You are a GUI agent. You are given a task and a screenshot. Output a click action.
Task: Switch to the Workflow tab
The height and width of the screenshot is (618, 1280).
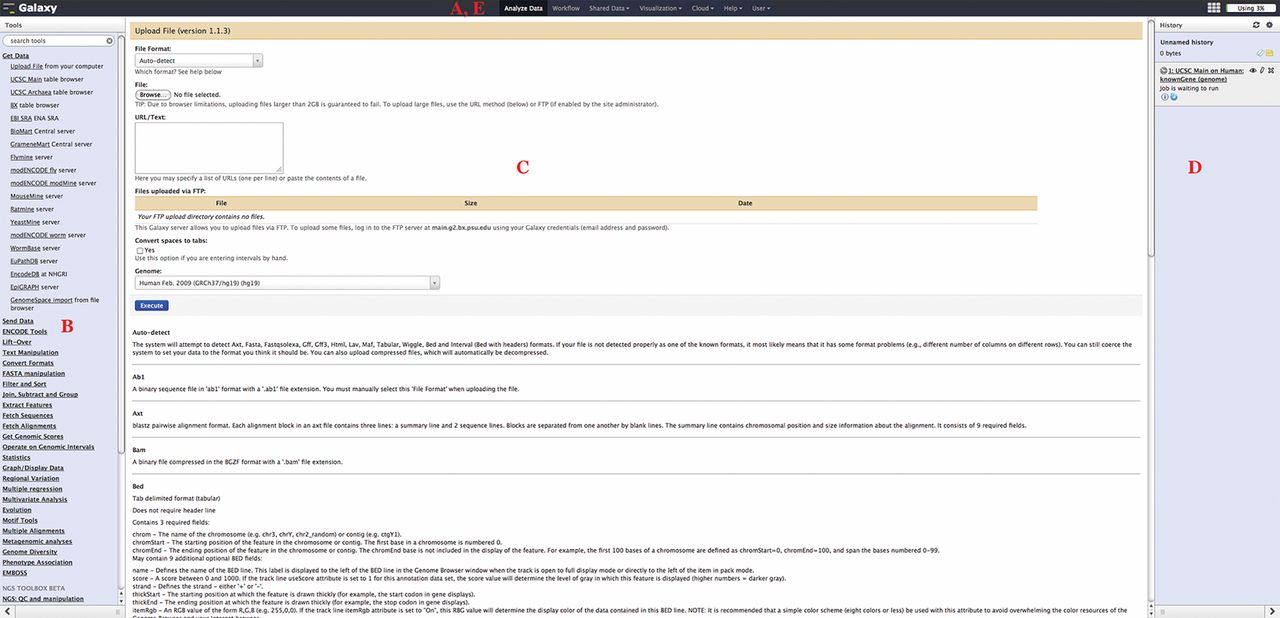pyautogui.click(x=565, y=8)
